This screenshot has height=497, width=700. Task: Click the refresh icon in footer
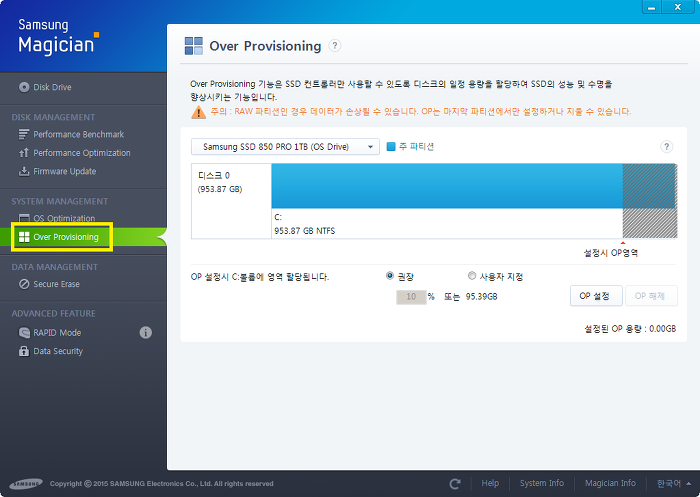click(455, 484)
